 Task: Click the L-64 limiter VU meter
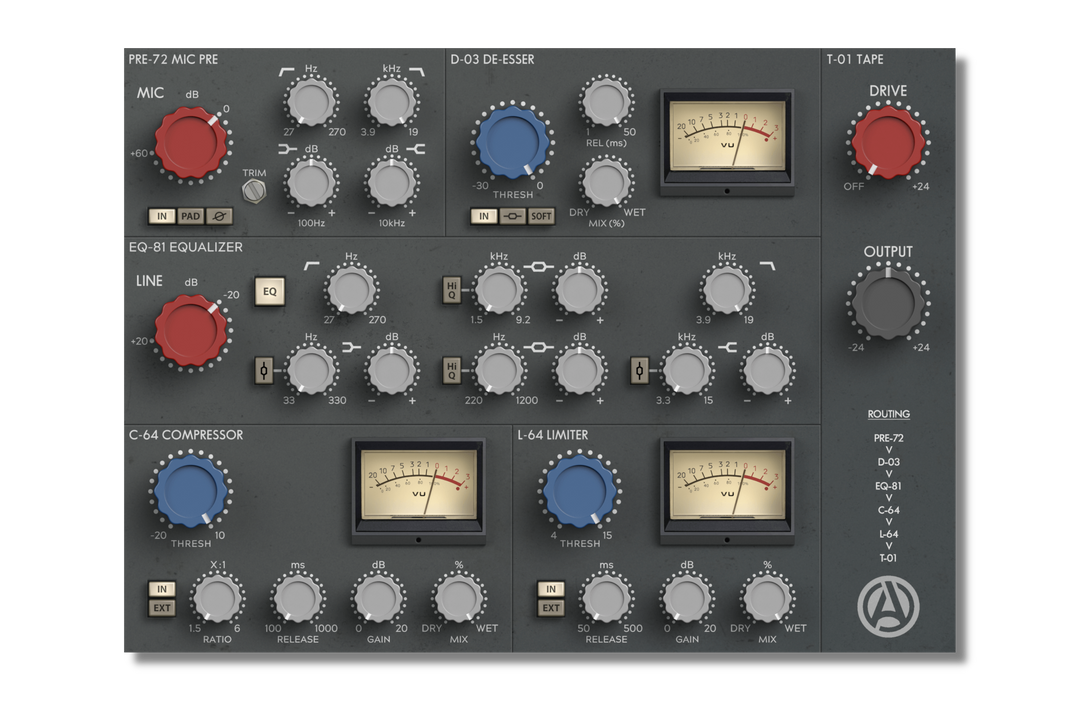tap(727, 491)
